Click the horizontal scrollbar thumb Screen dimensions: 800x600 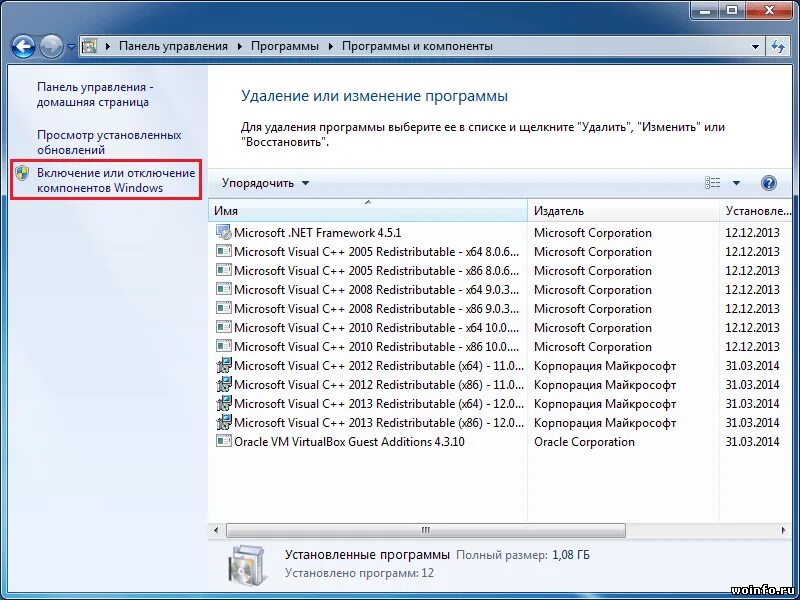tap(426, 531)
